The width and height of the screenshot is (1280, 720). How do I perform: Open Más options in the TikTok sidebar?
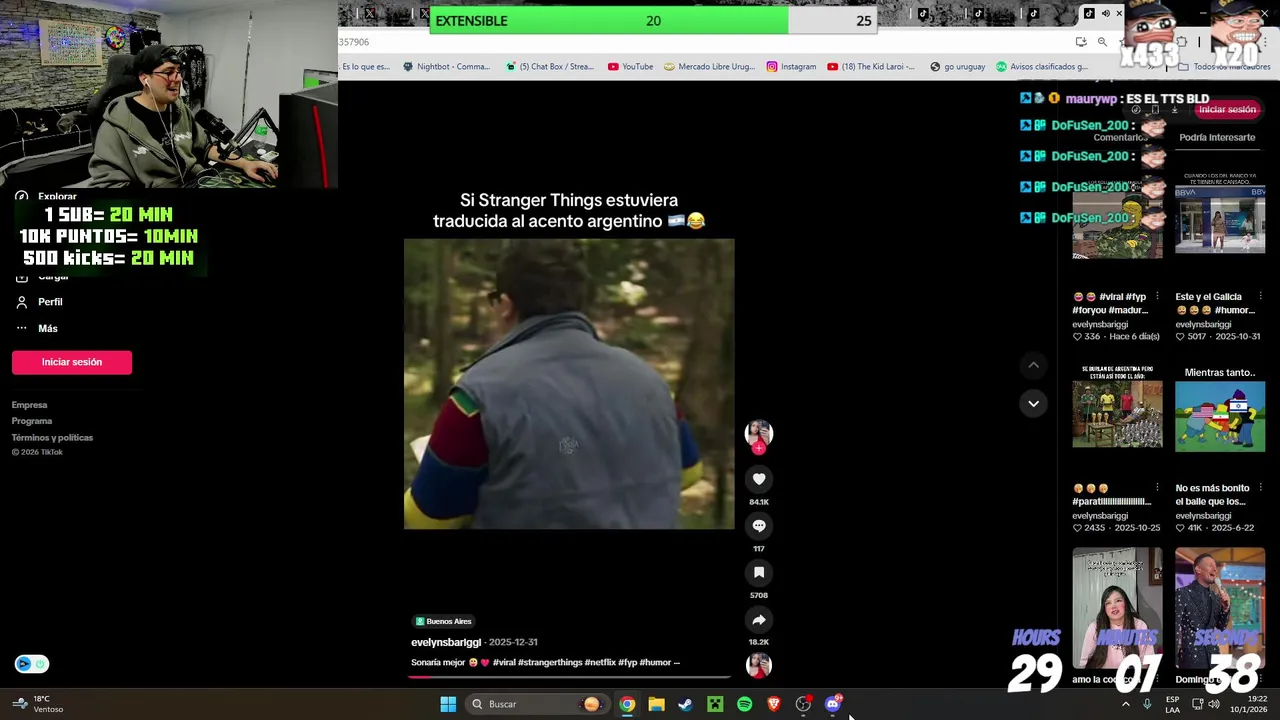click(37, 328)
